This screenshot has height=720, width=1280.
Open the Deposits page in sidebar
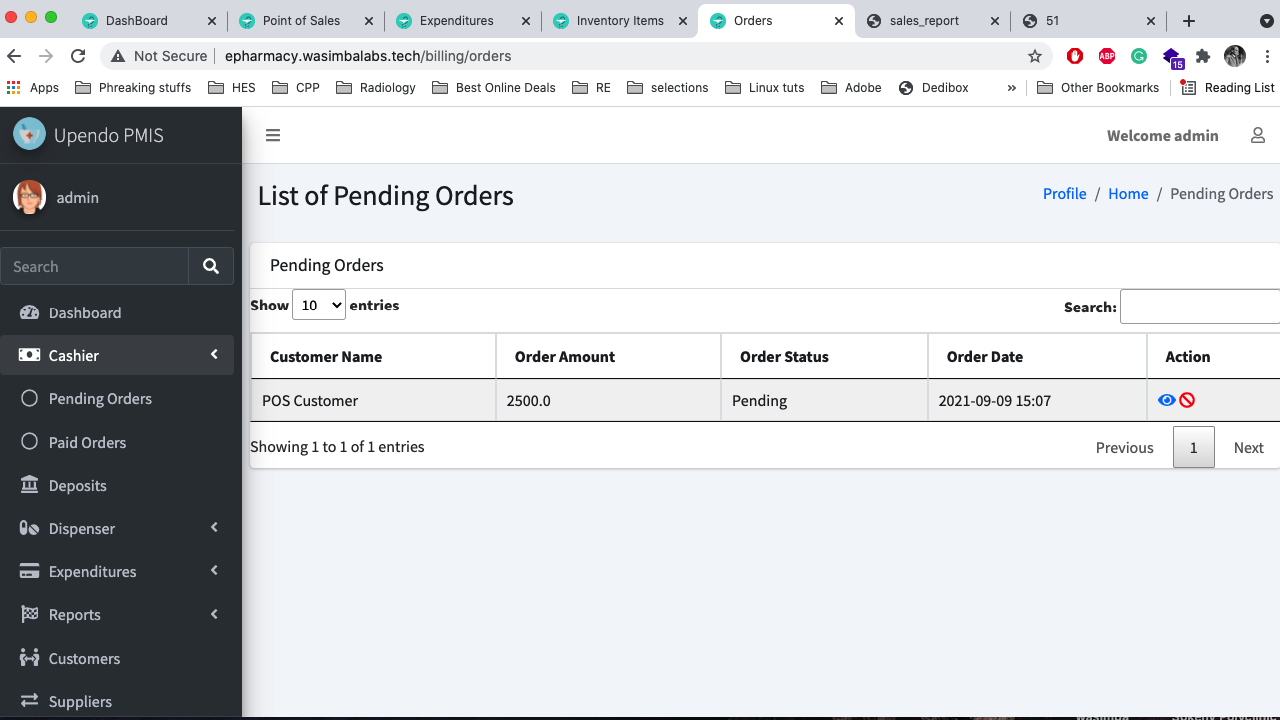click(77, 486)
